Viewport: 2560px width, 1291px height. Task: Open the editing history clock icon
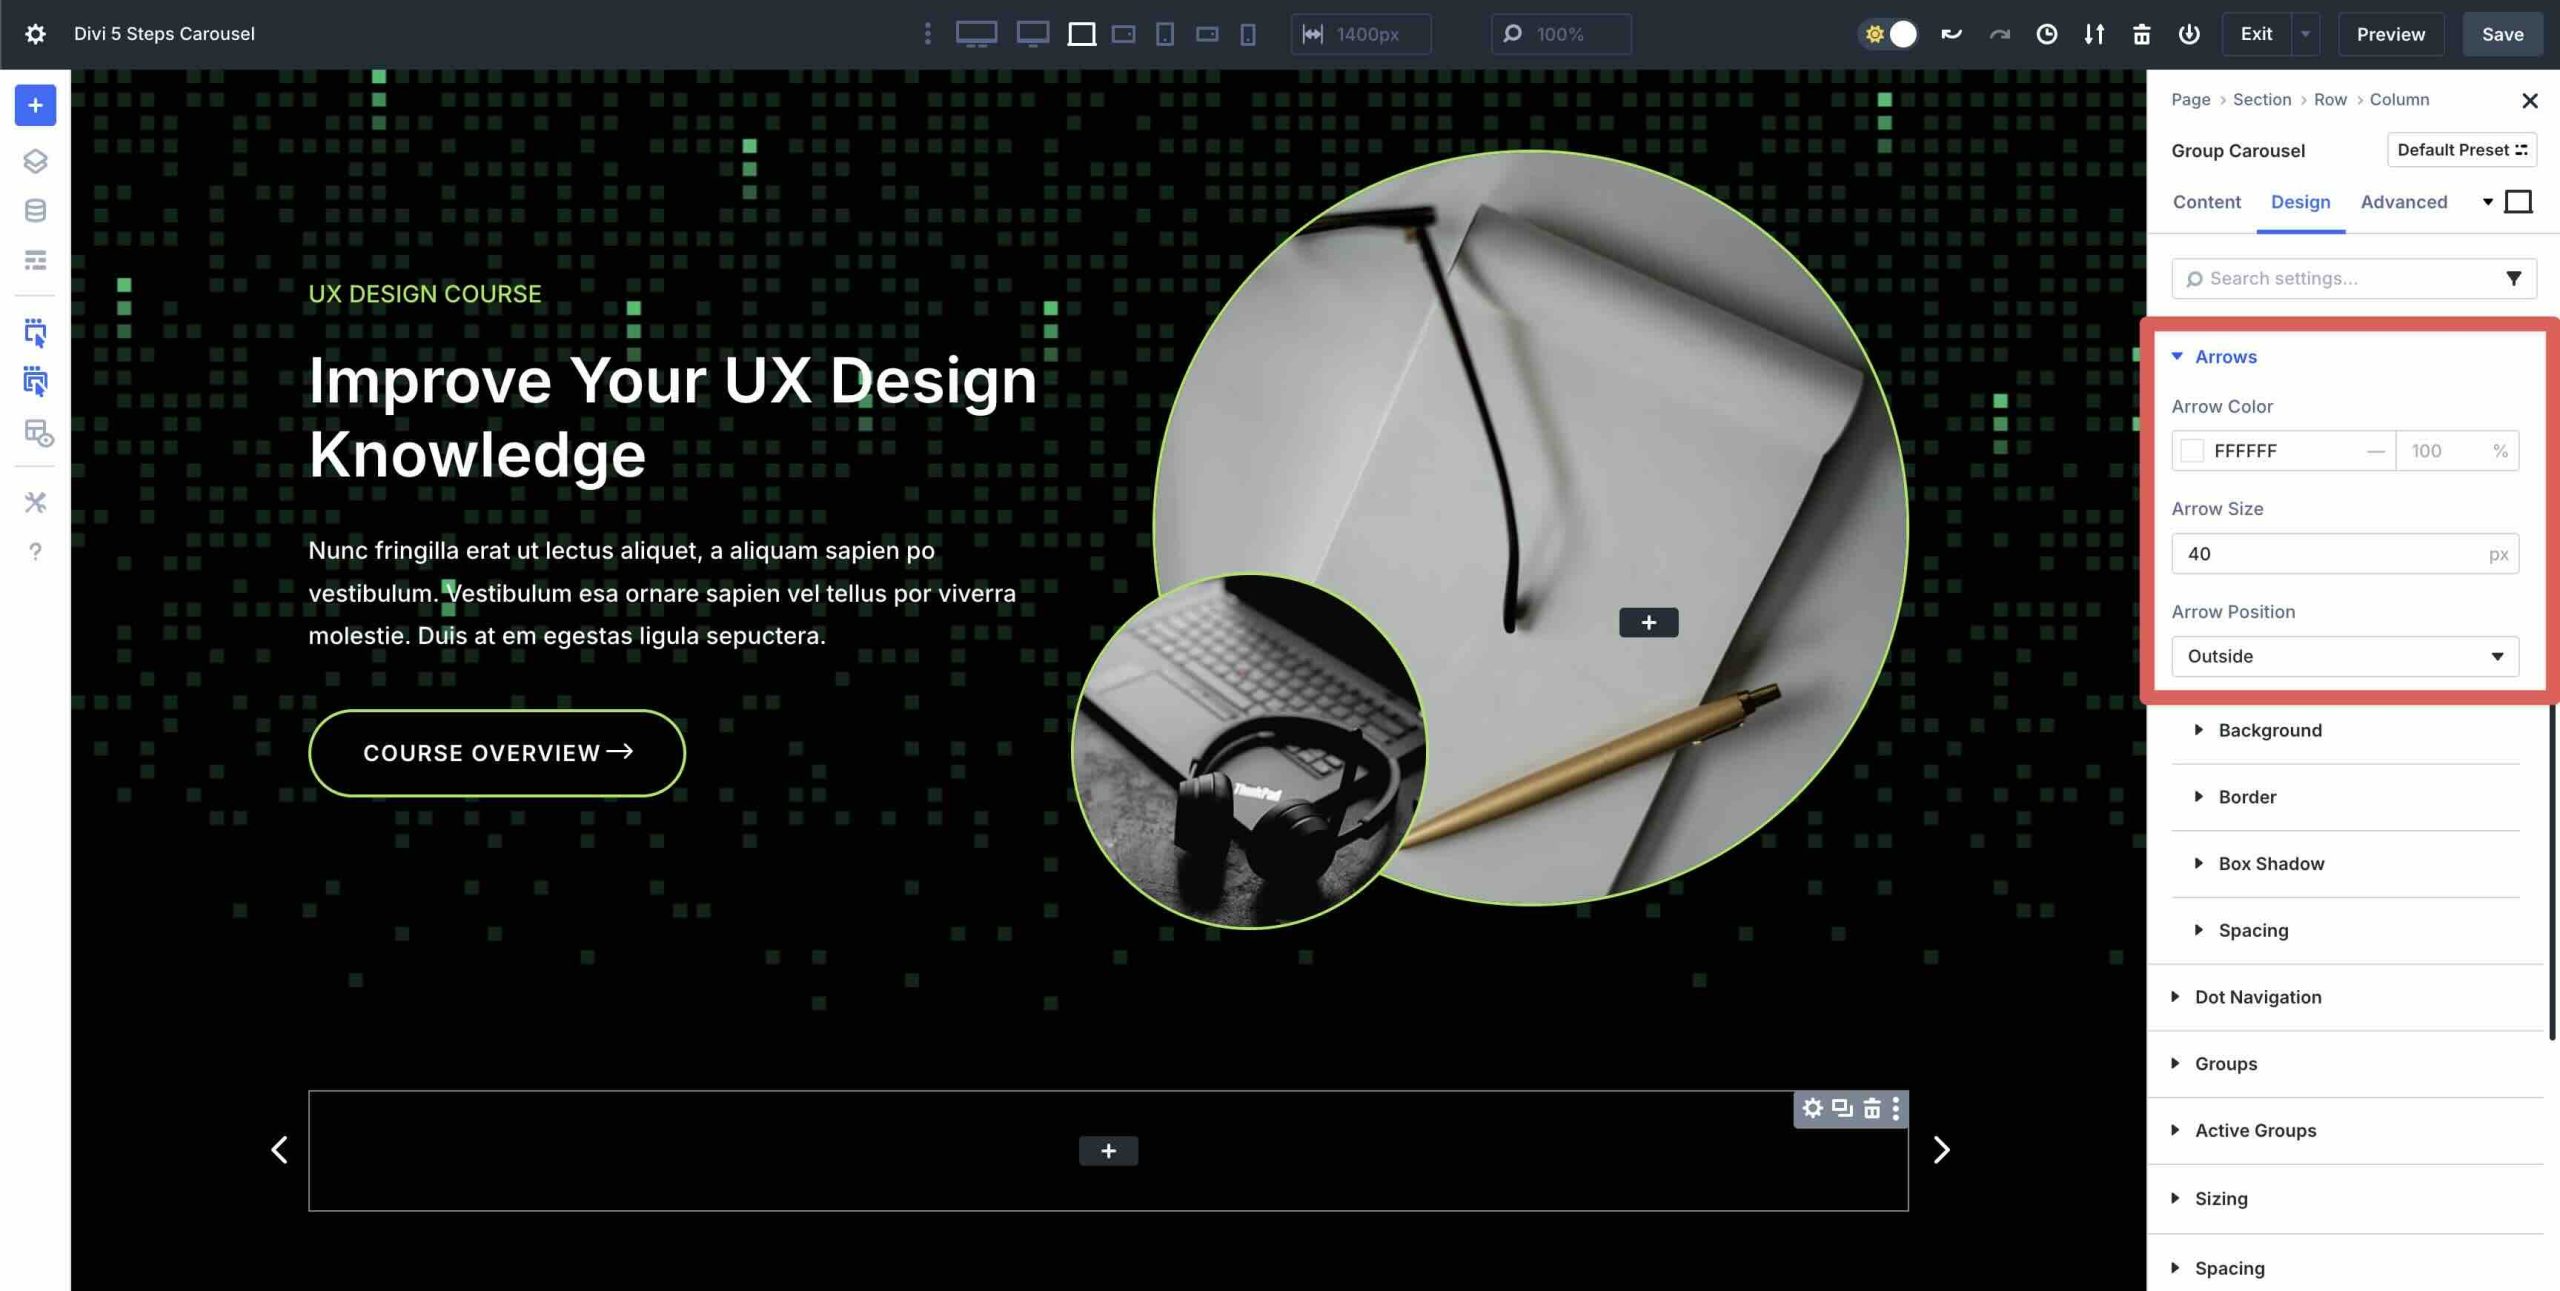pyautogui.click(x=2046, y=34)
